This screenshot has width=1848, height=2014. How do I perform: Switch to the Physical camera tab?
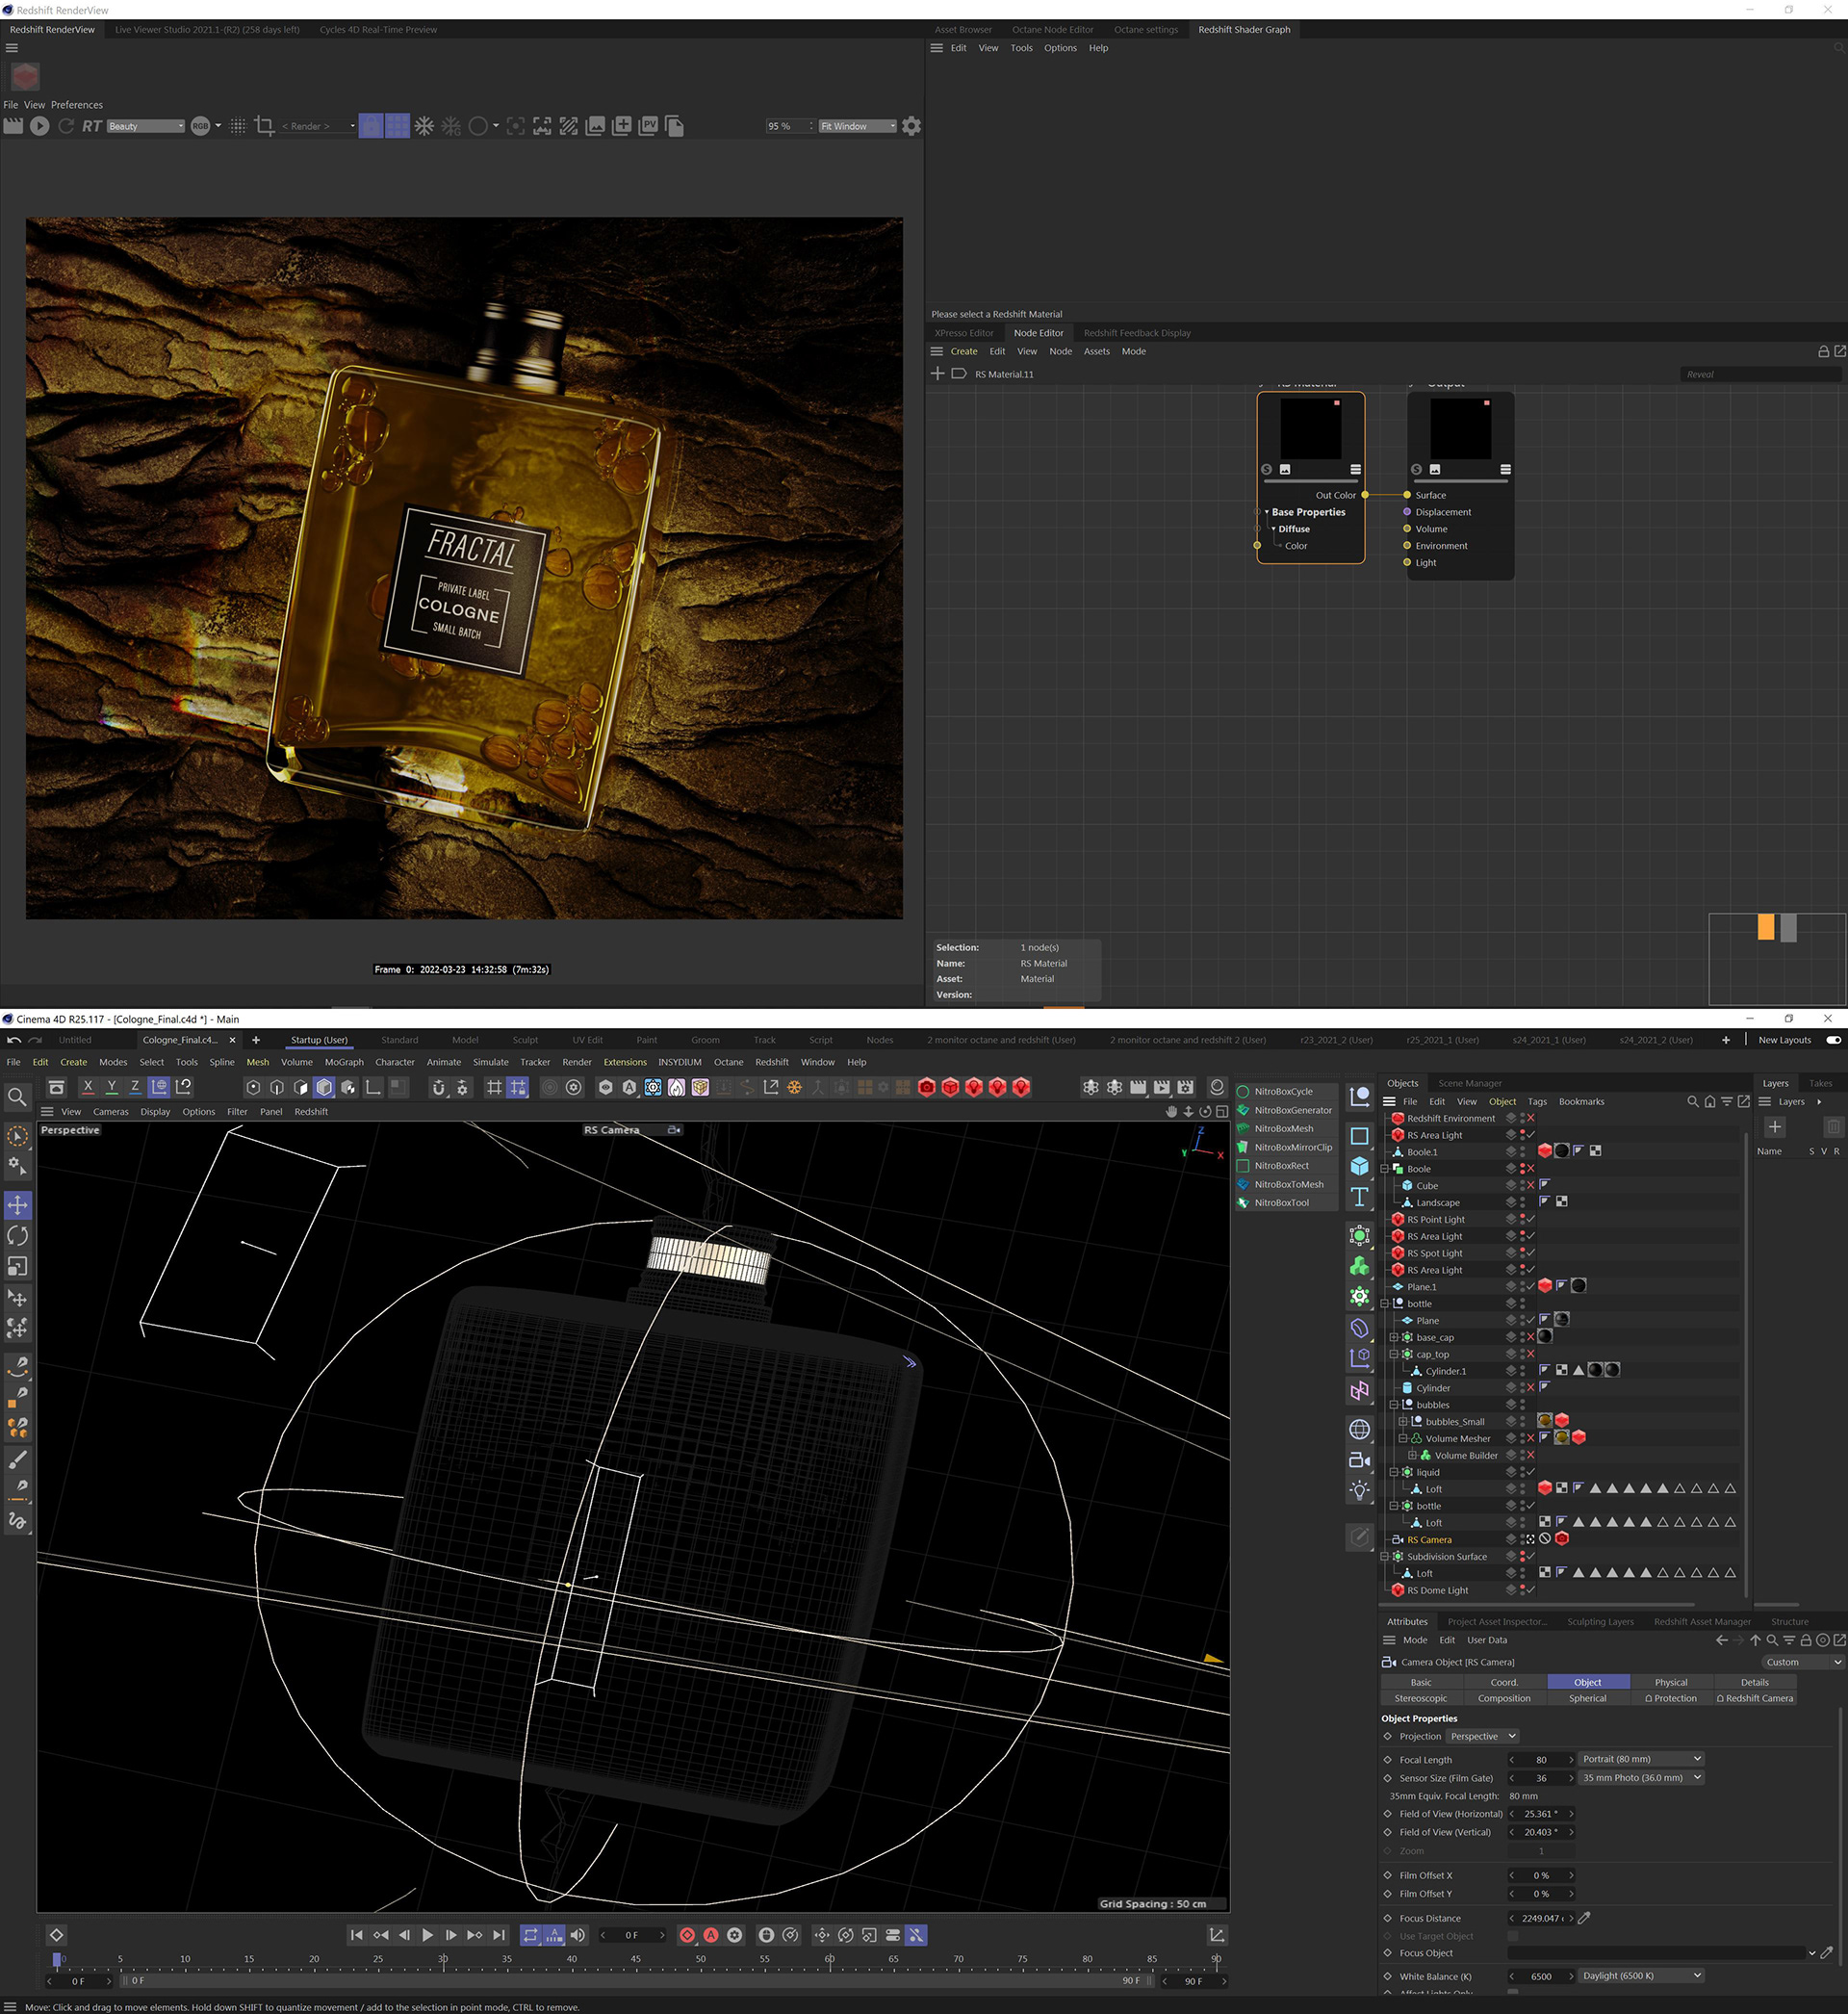tap(1670, 1682)
